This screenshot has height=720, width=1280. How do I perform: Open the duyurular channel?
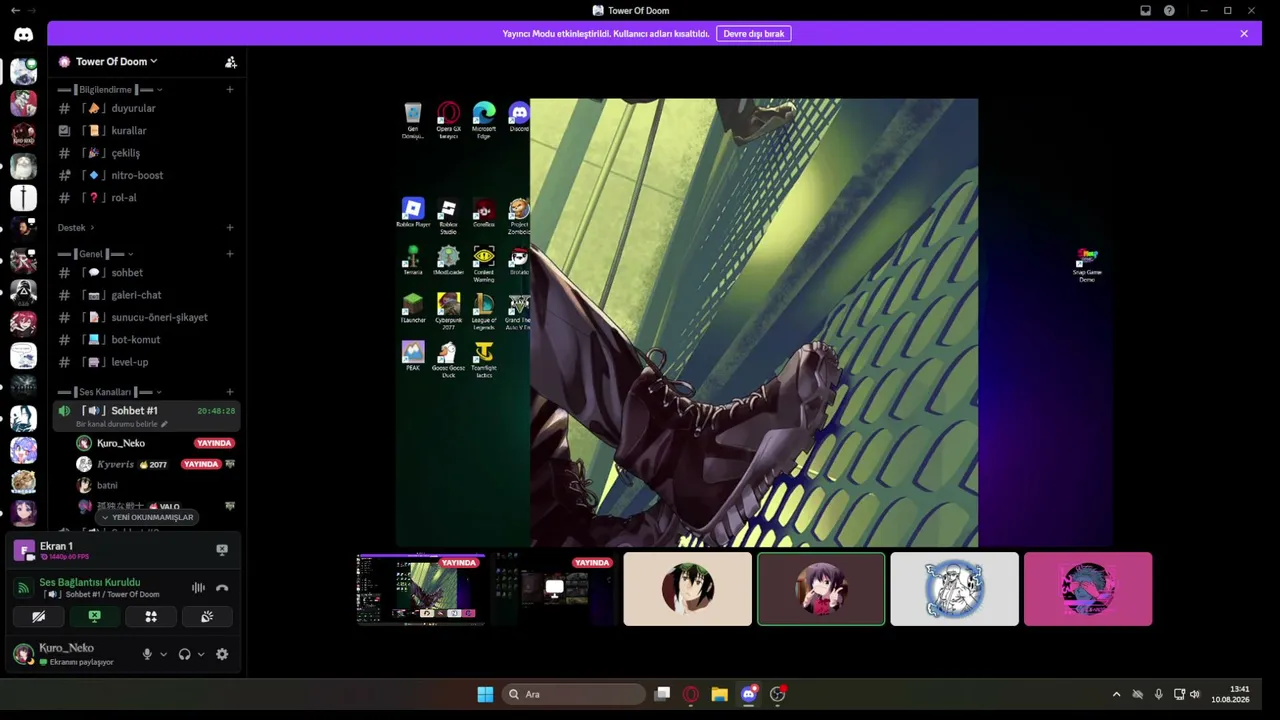pos(147,108)
